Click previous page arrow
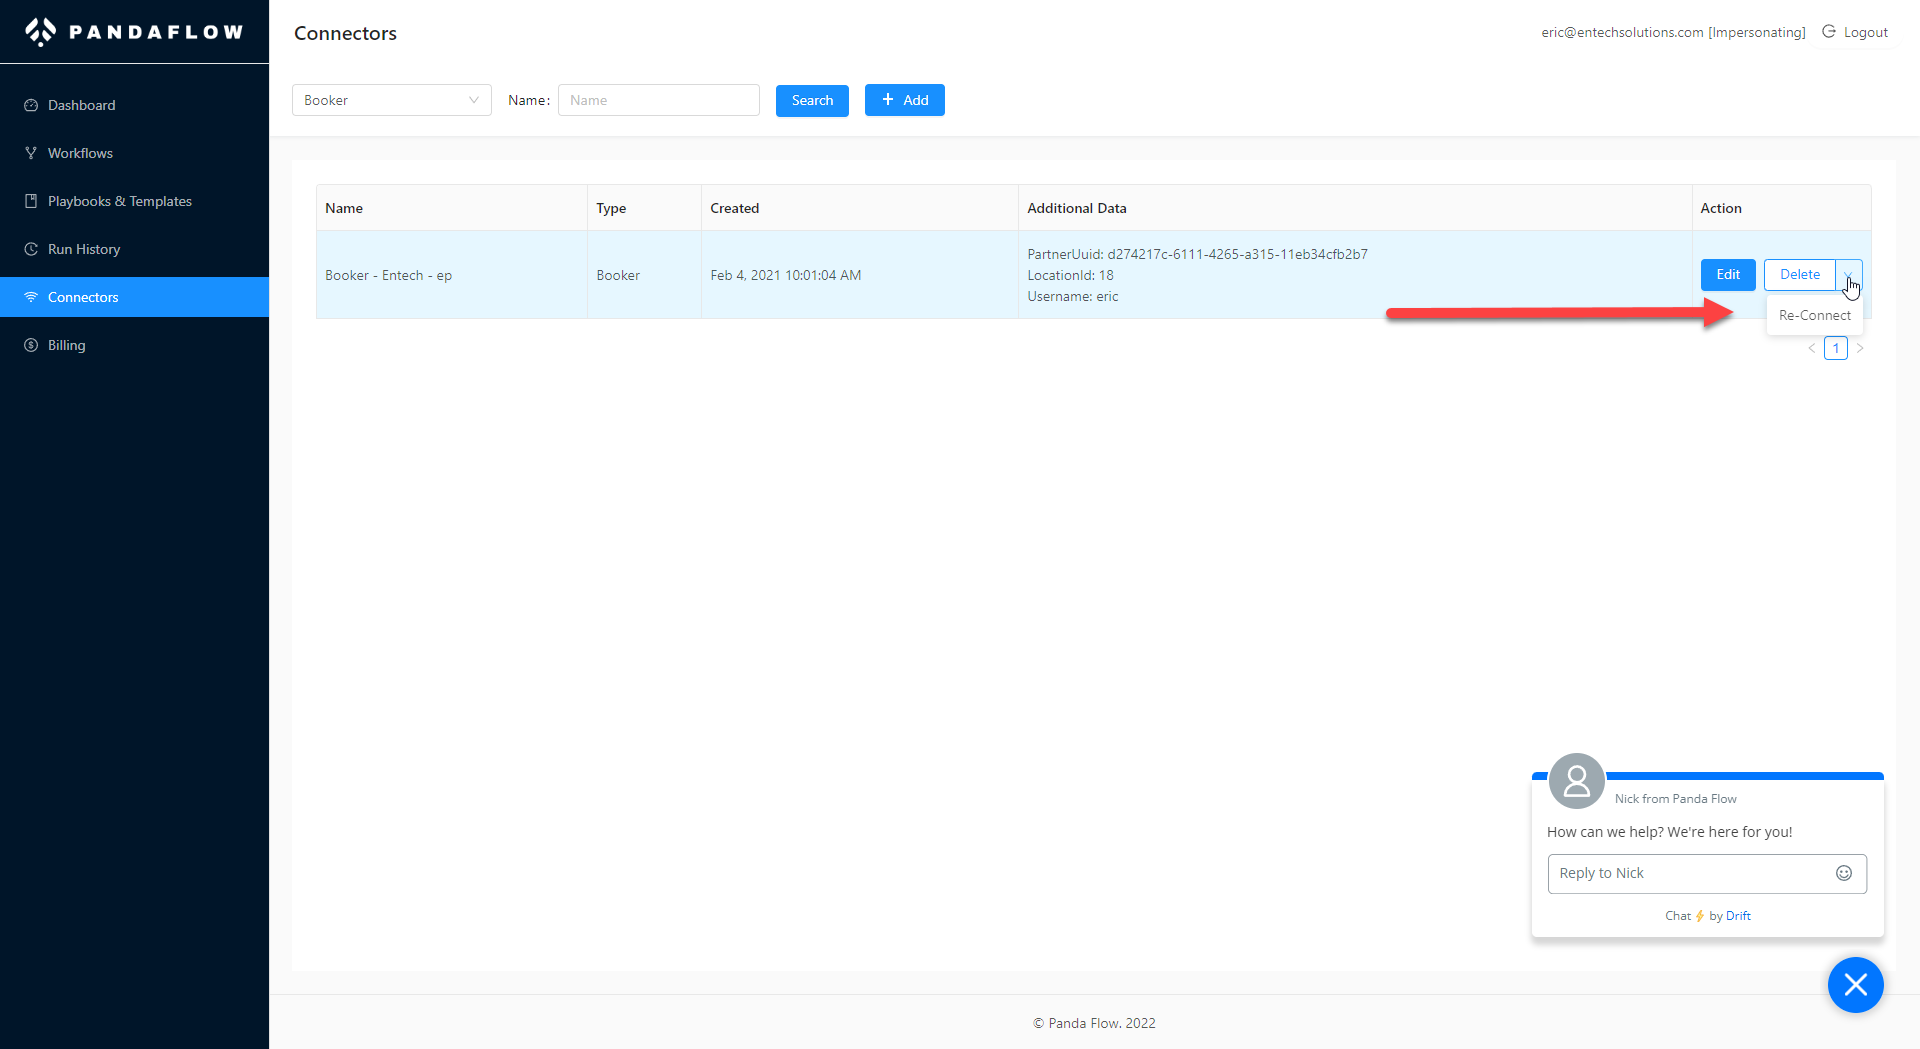 (x=1811, y=348)
